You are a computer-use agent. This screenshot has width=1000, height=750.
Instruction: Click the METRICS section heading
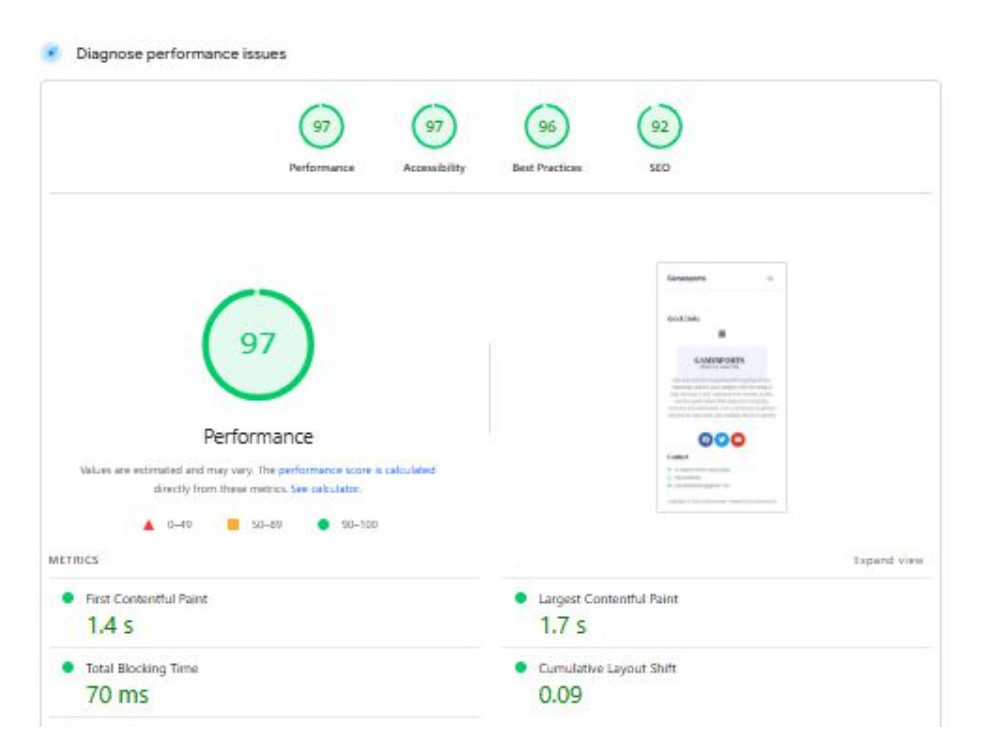tap(73, 560)
